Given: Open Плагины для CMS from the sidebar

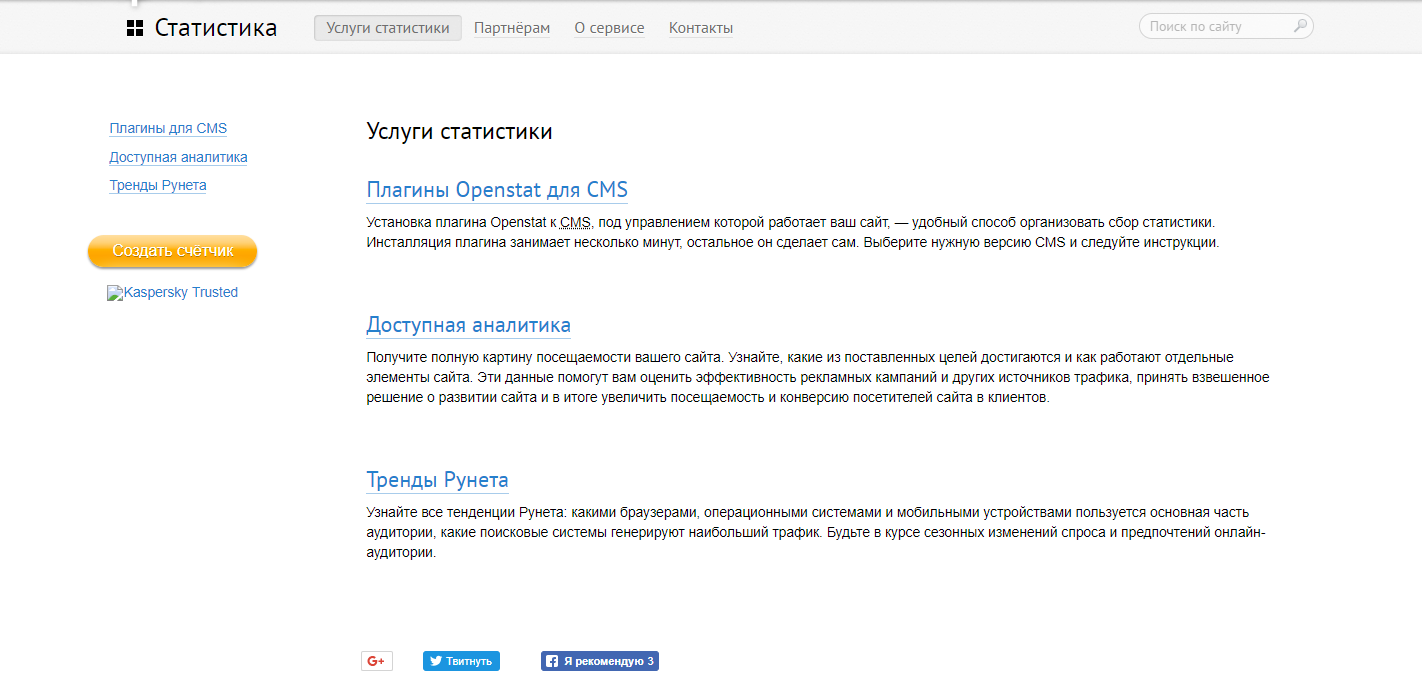Looking at the screenshot, I should pos(167,128).
